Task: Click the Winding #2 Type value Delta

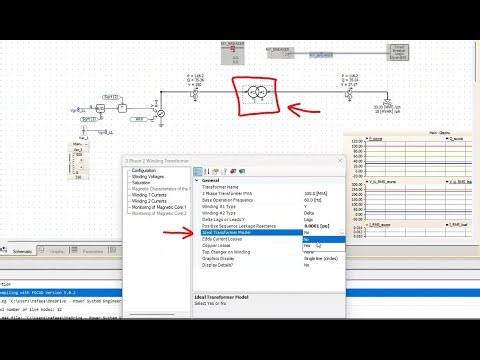Action: (x=309, y=213)
